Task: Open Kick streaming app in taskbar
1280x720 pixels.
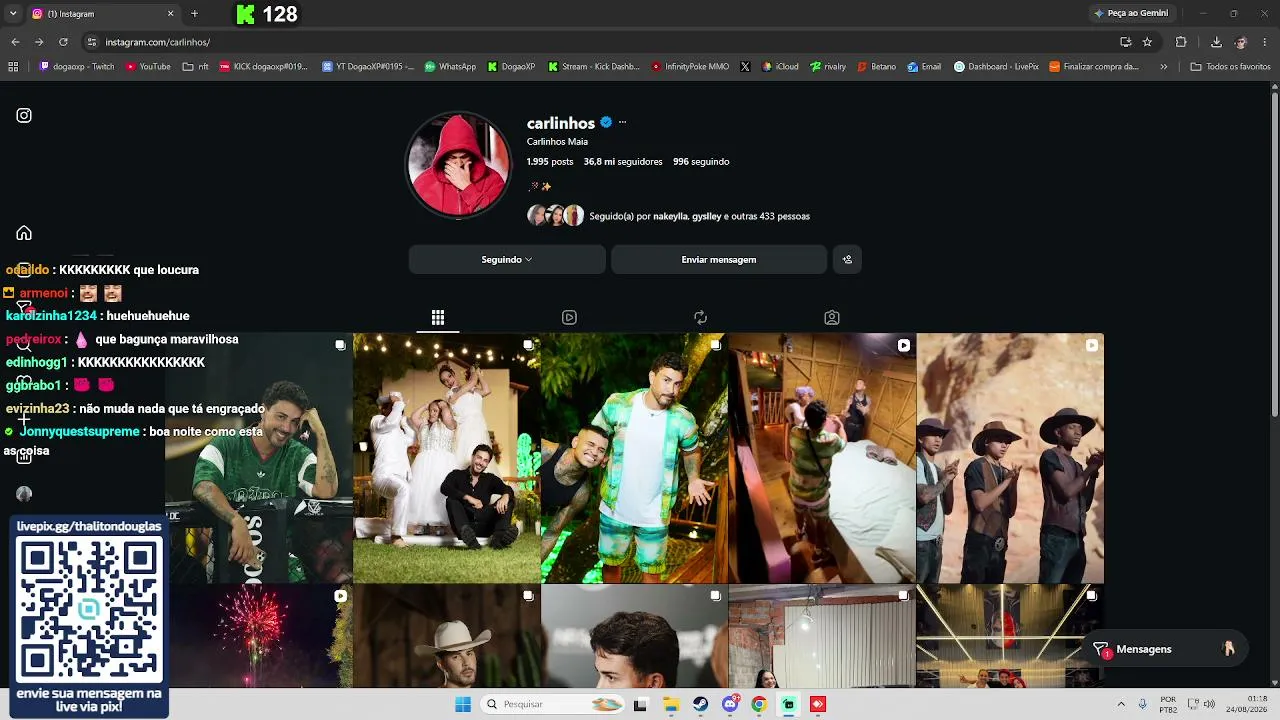Action: 789,704
